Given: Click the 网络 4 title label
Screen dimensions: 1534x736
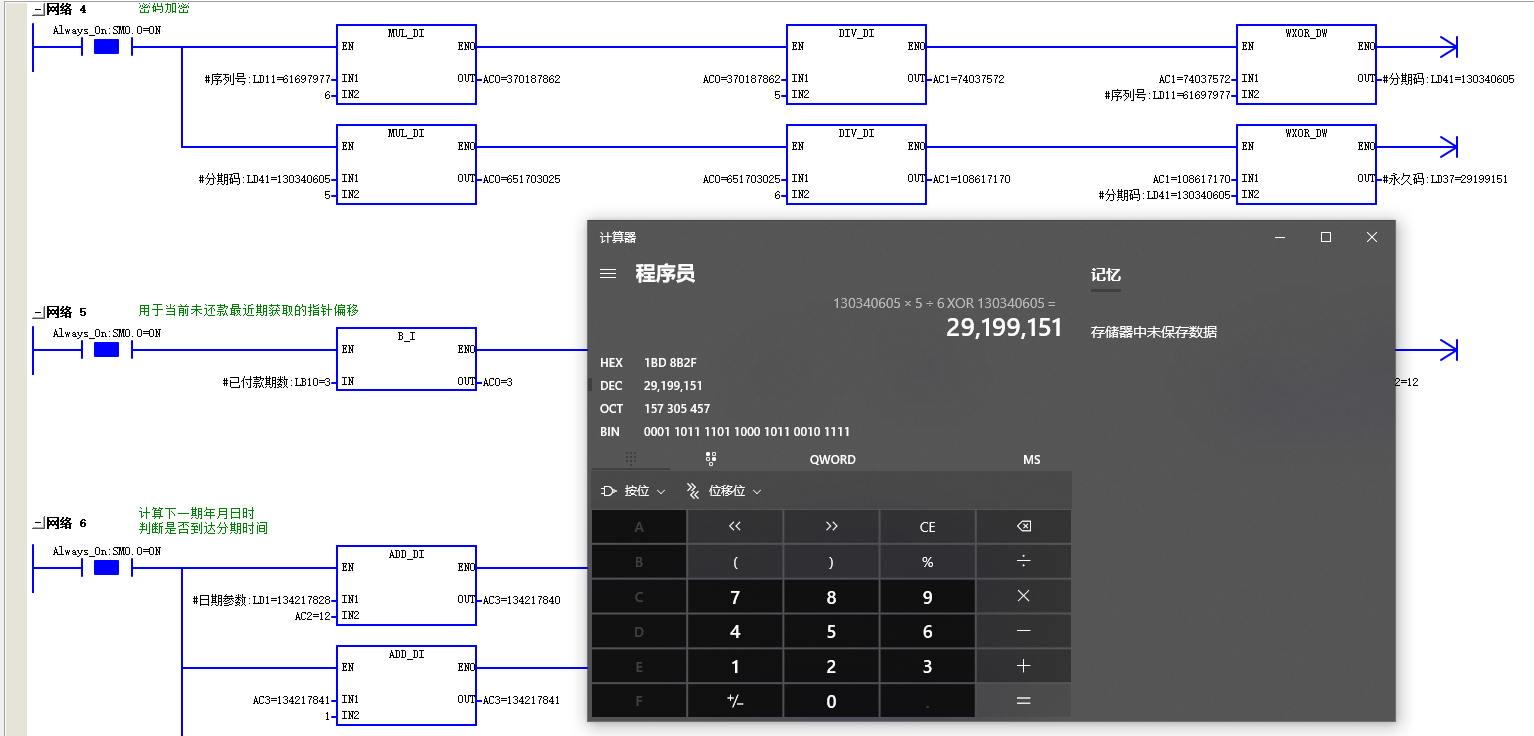Looking at the screenshot, I should (x=67, y=10).
